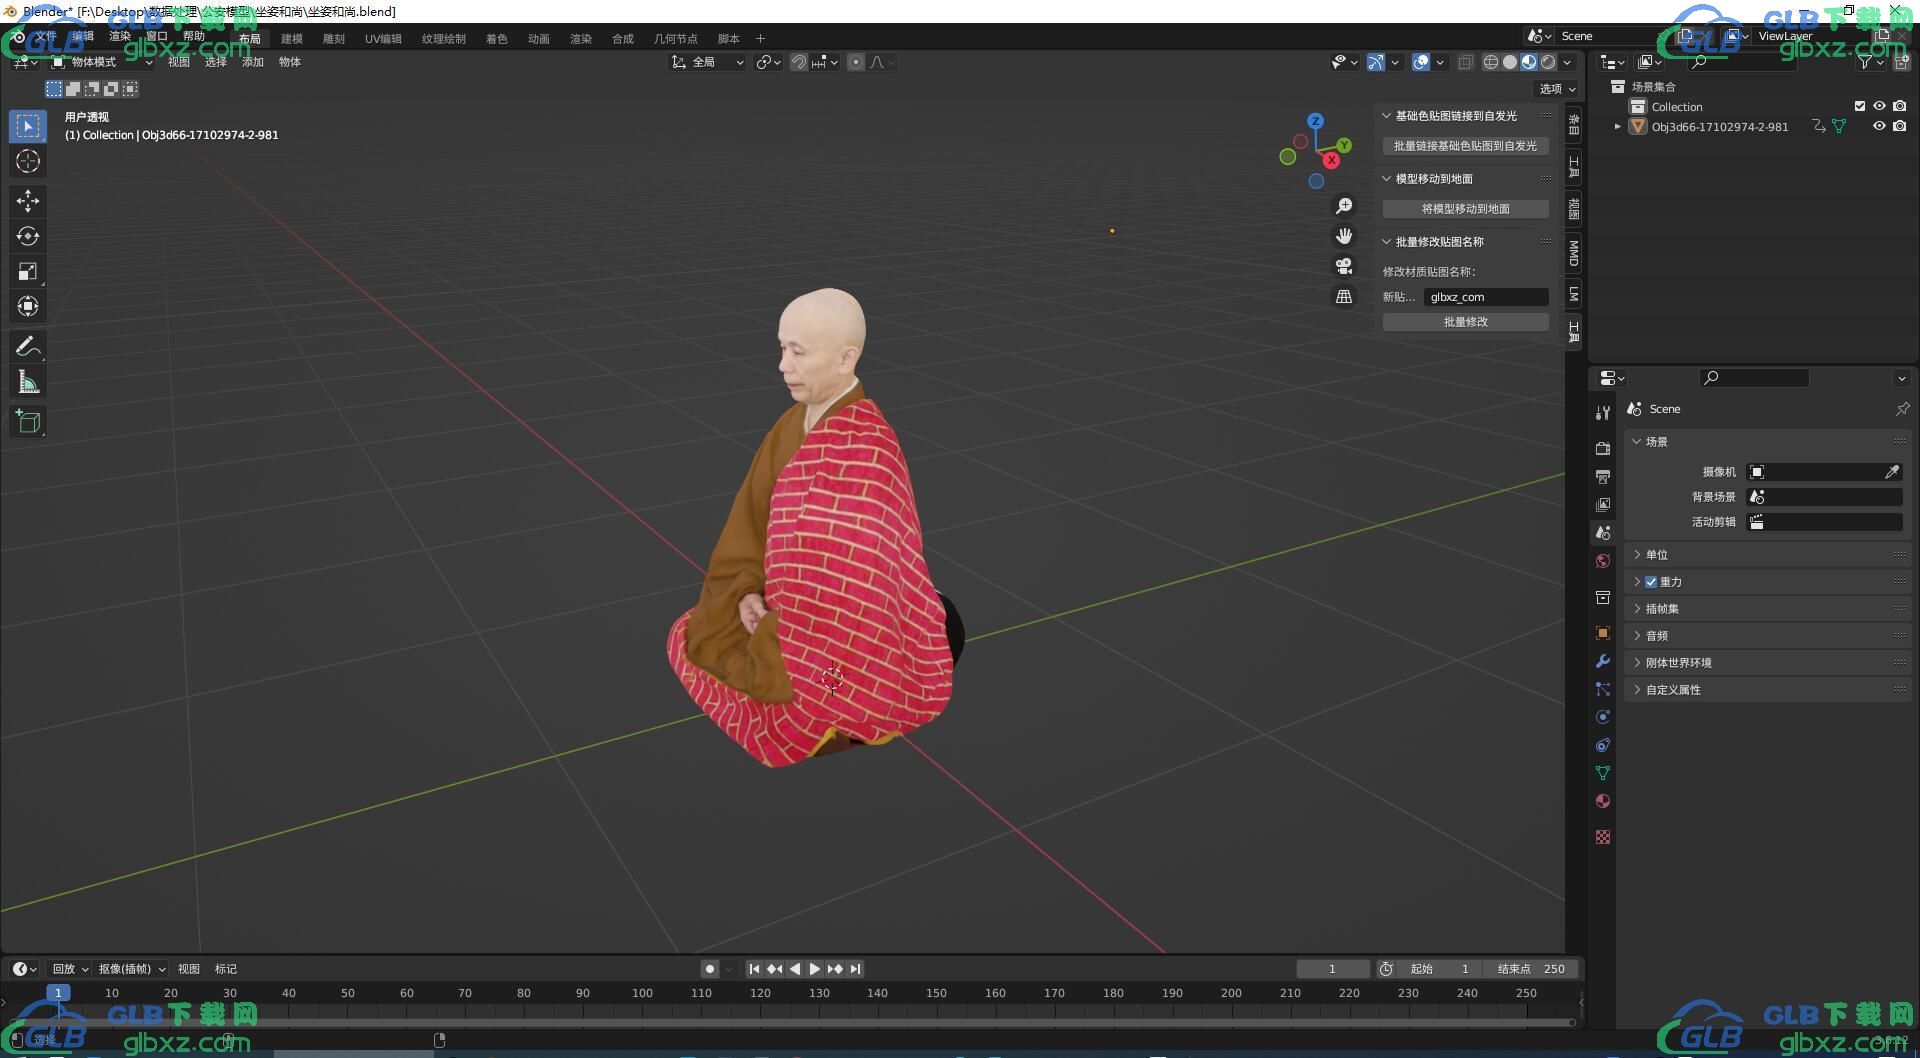Switch to the UV编辑 workspace tab
Image resolution: width=1920 pixels, height=1058 pixels.
(x=383, y=39)
